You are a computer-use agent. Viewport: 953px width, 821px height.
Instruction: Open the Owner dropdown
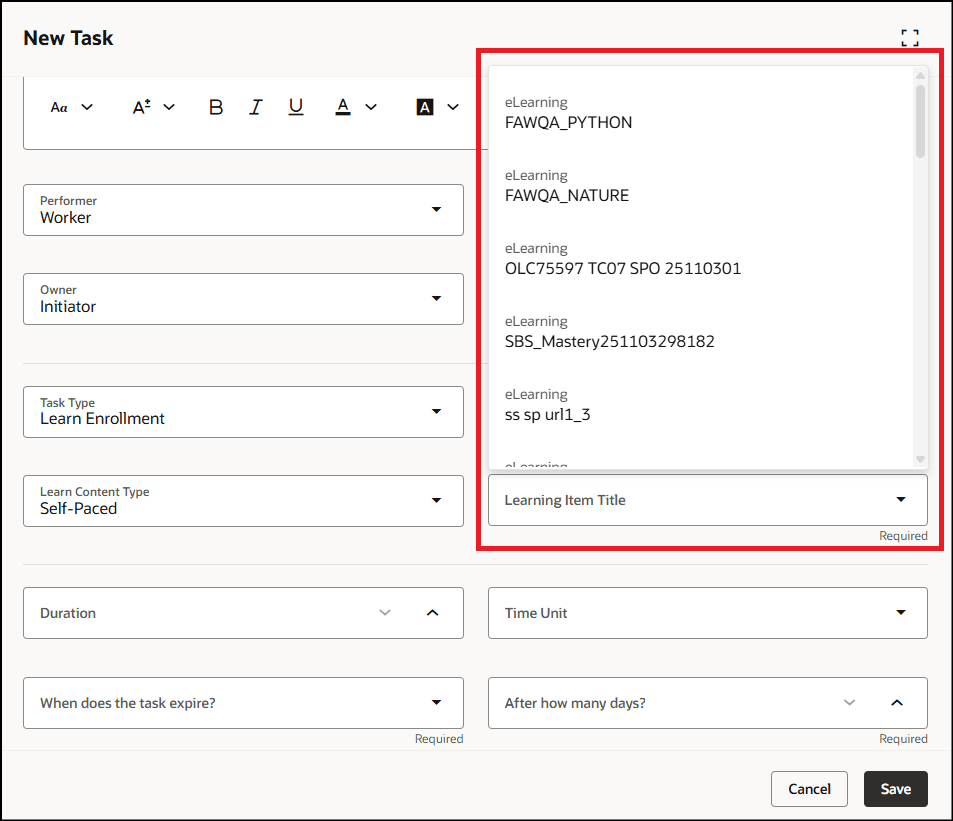point(437,299)
